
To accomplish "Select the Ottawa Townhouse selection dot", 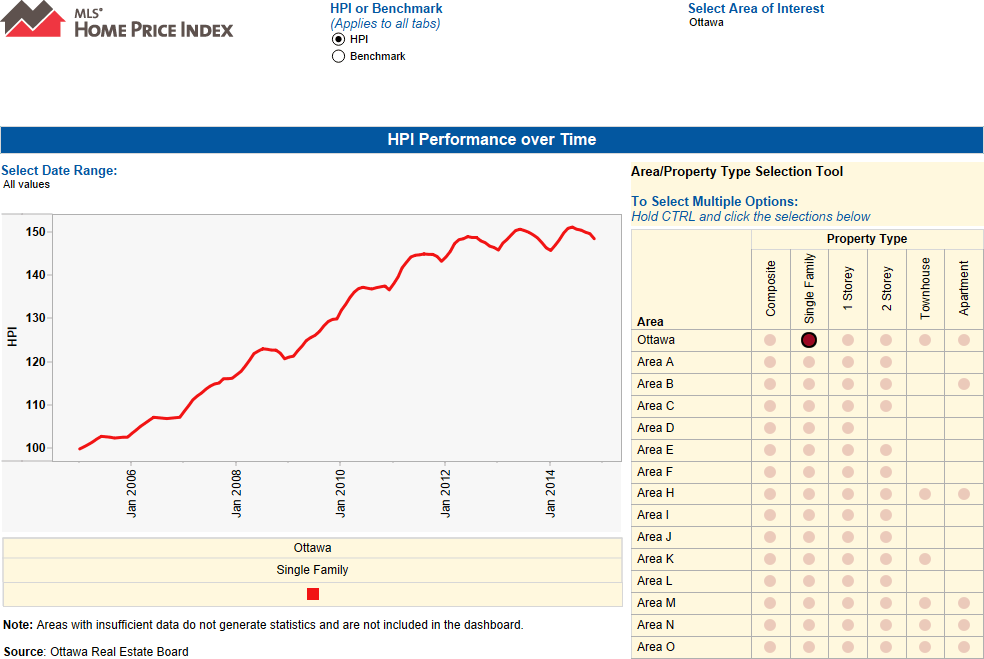I will click(x=925, y=339).
